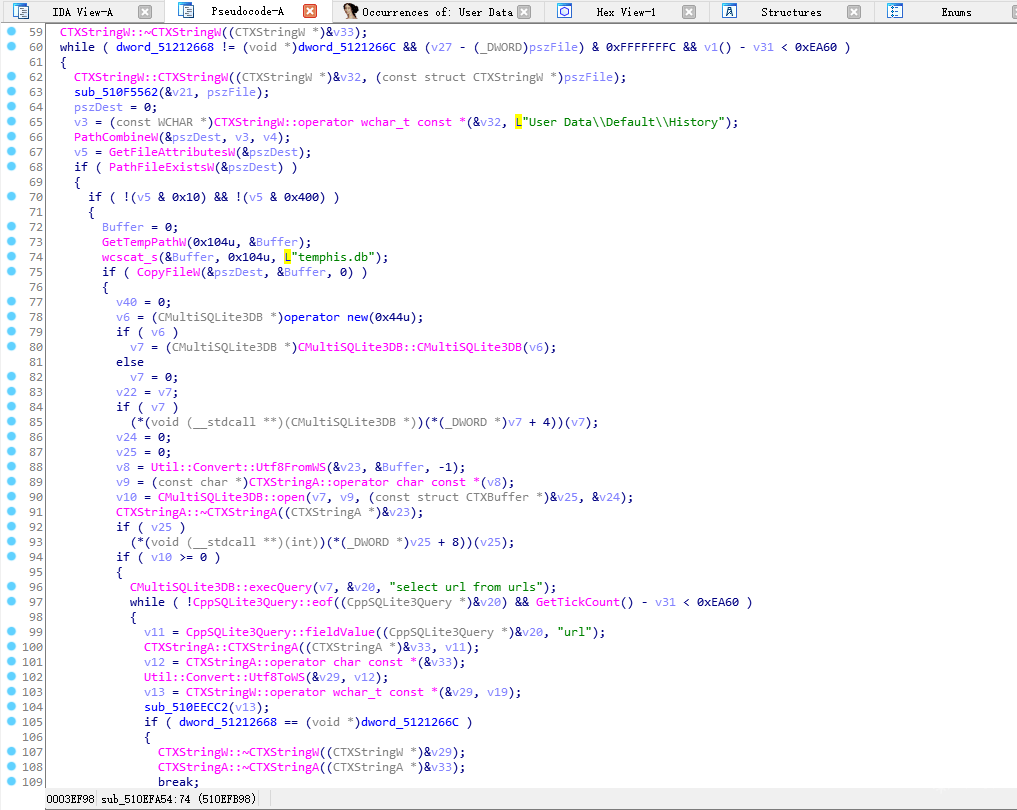Click CMultiSQLite3DB::open on line 90
Viewport: 1017px width, 810px height.
(x=231, y=497)
